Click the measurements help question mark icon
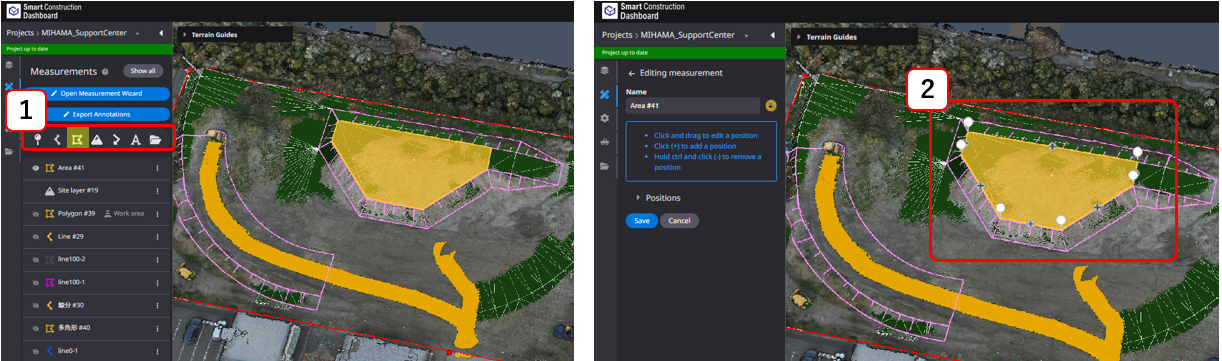Image resolution: width=1222 pixels, height=361 pixels. tap(105, 72)
